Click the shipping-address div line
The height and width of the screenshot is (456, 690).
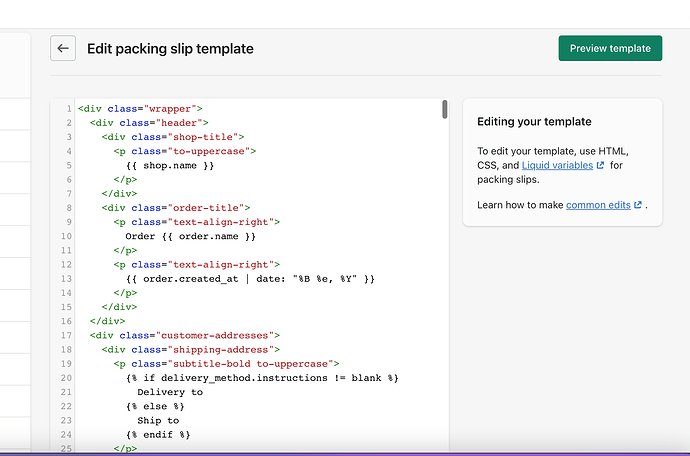(190, 350)
